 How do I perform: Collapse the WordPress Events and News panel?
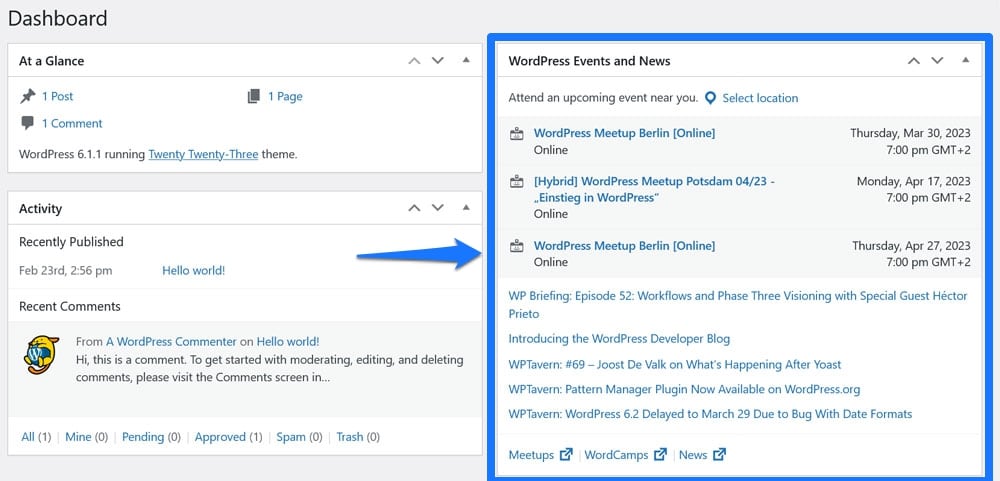(x=965, y=61)
